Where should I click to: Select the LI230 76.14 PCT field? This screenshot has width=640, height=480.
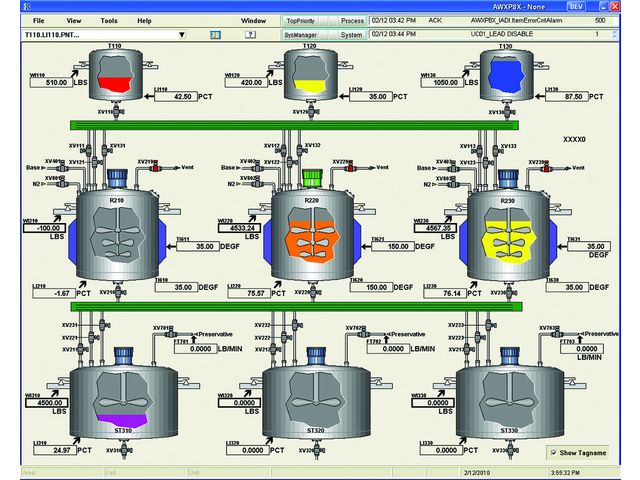[445, 293]
